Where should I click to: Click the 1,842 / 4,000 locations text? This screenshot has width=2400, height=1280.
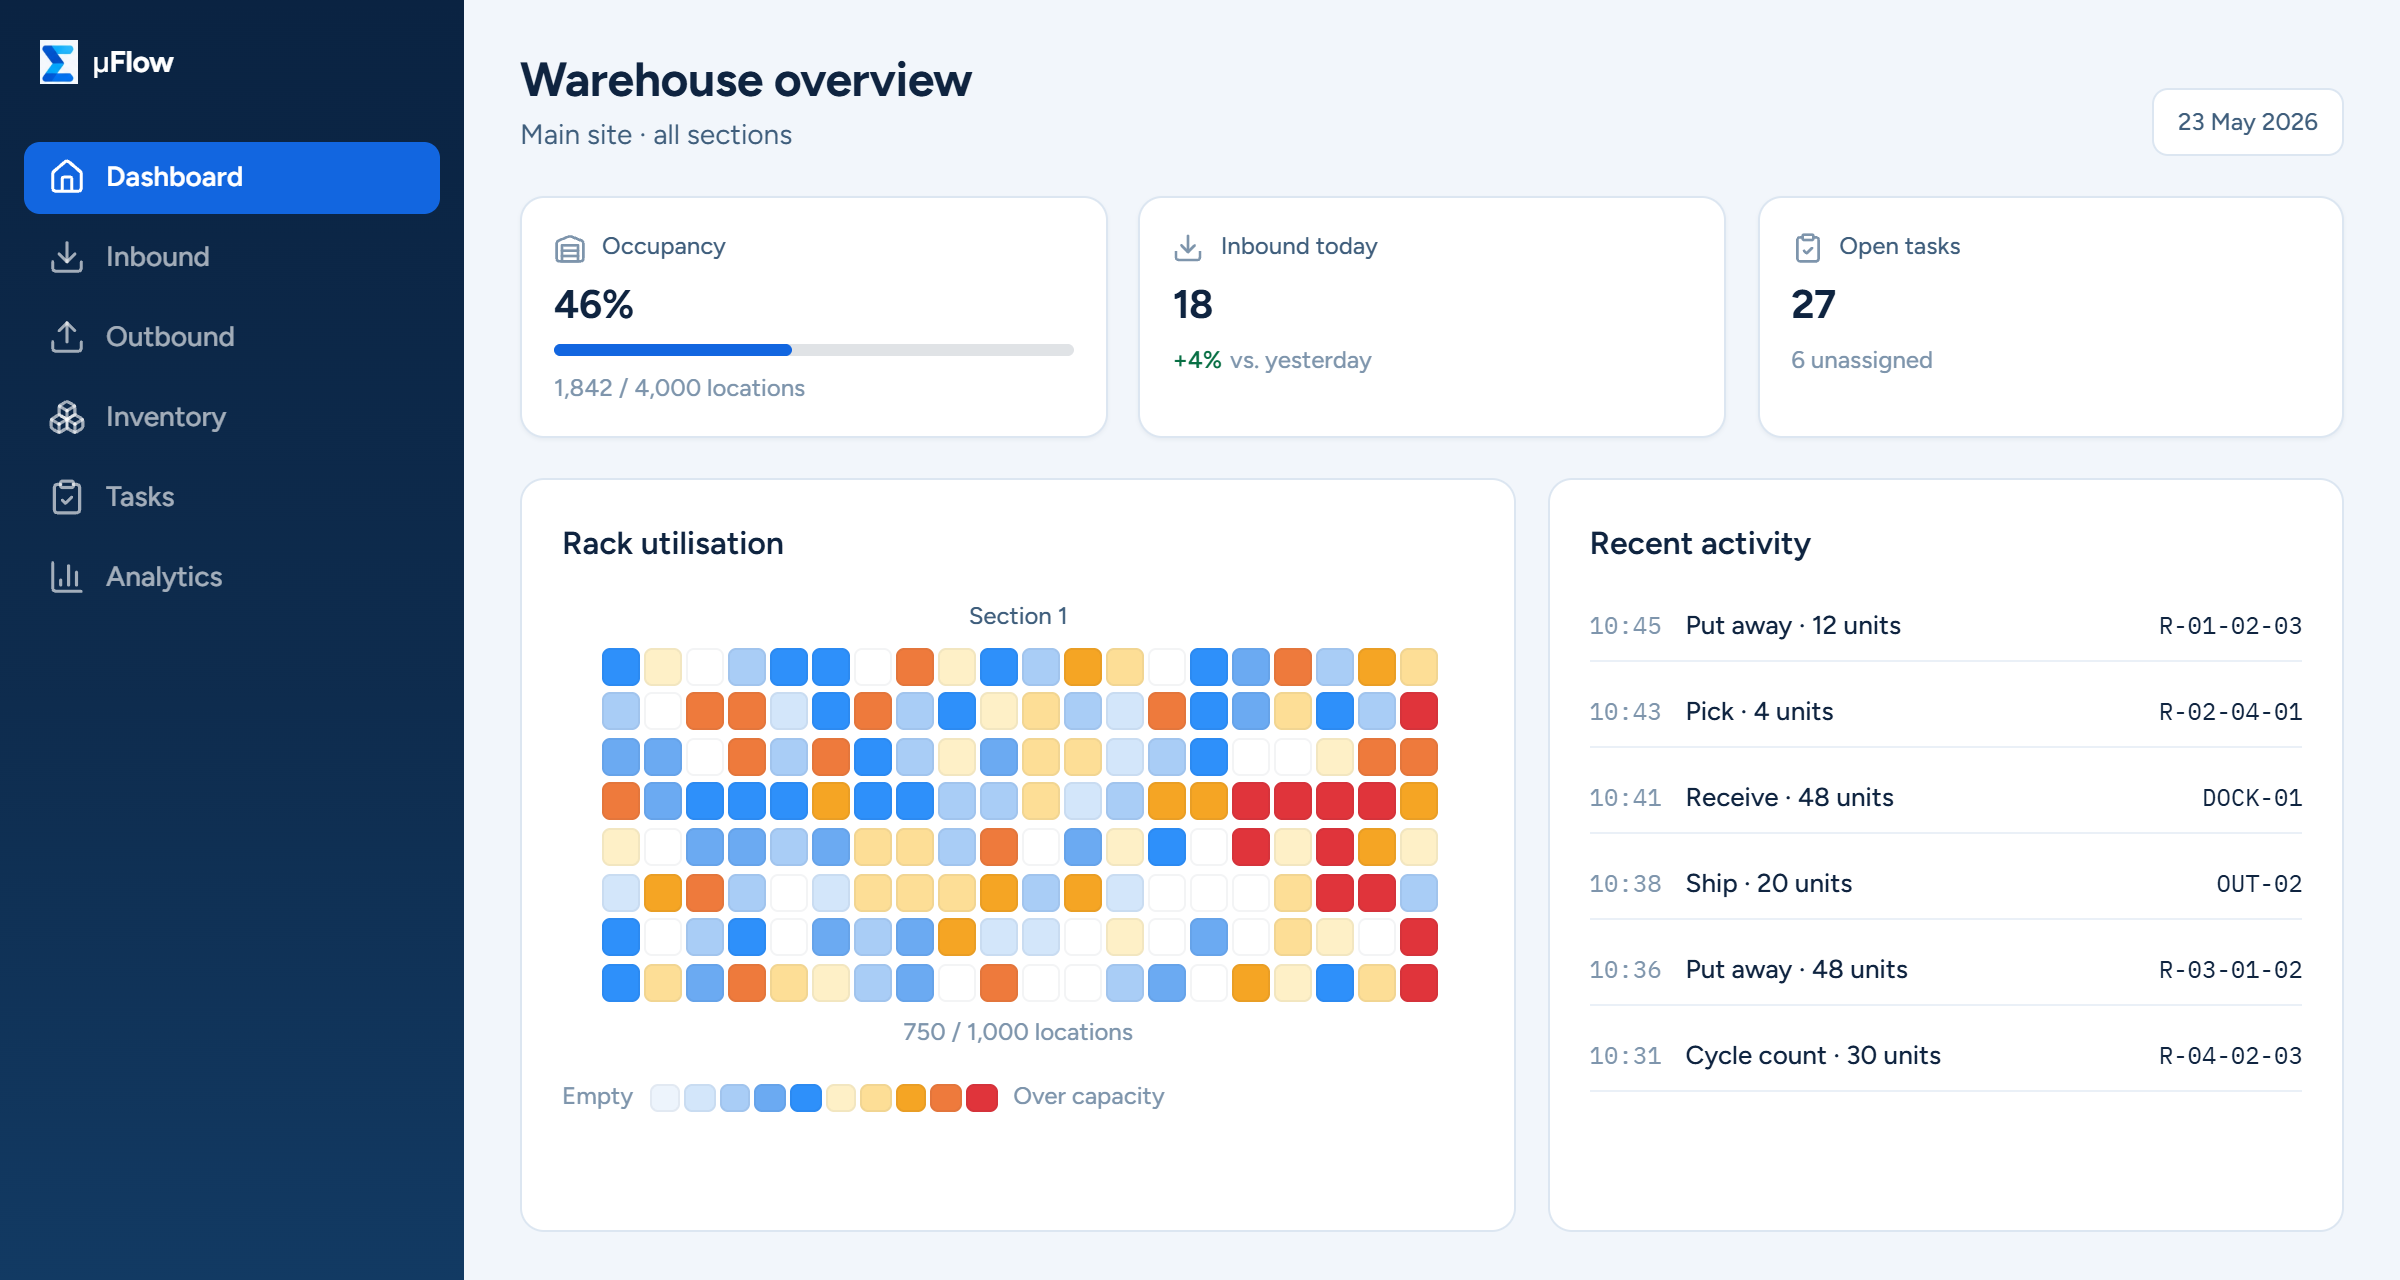(x=679, y=388)
